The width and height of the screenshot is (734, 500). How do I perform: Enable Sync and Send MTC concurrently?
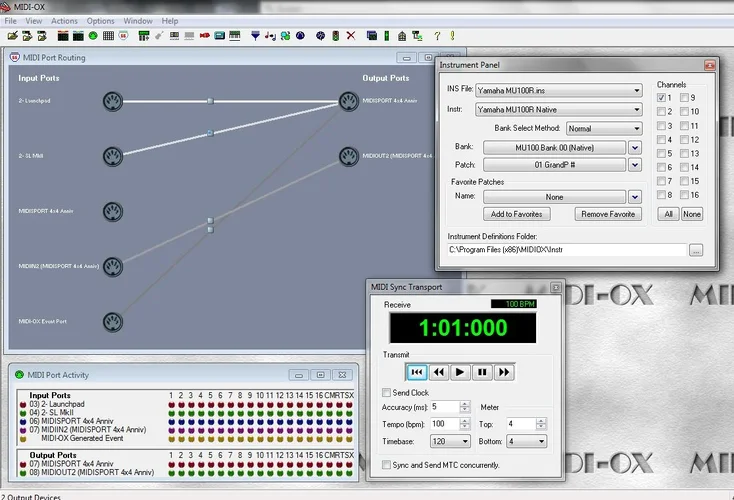(386, 465)
